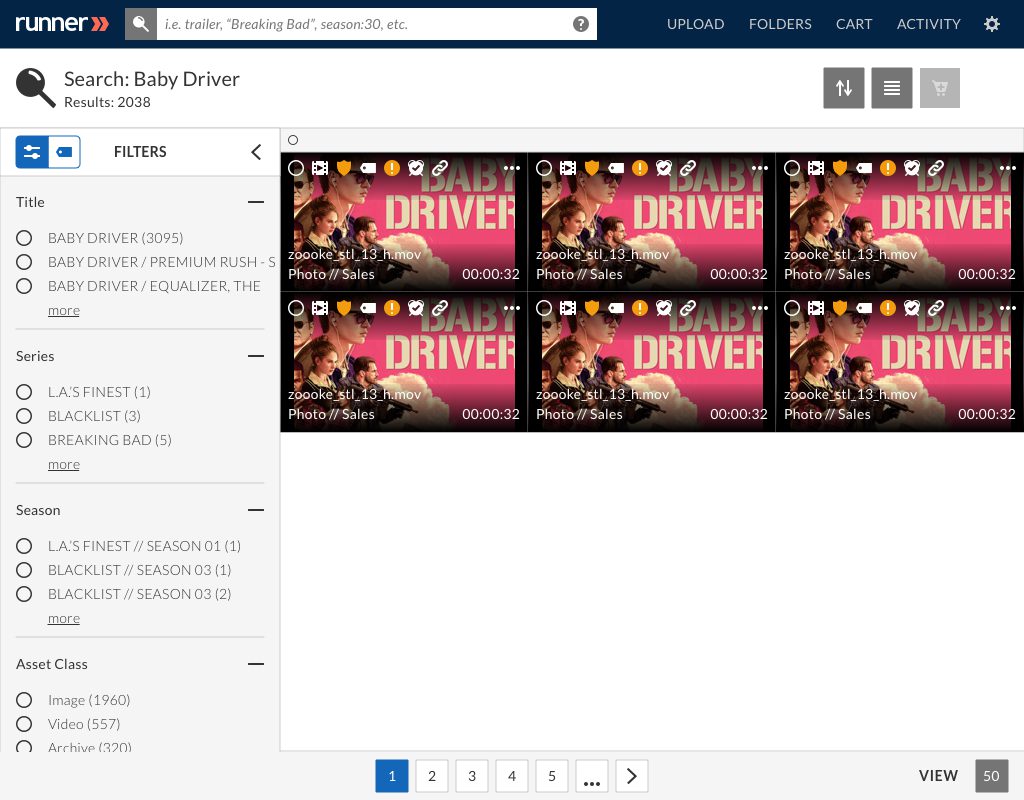The image size is (1024, 800).
Task: Click link icon on top-right thumbnail
Action: pyautogui.click(x=935, y=168)
